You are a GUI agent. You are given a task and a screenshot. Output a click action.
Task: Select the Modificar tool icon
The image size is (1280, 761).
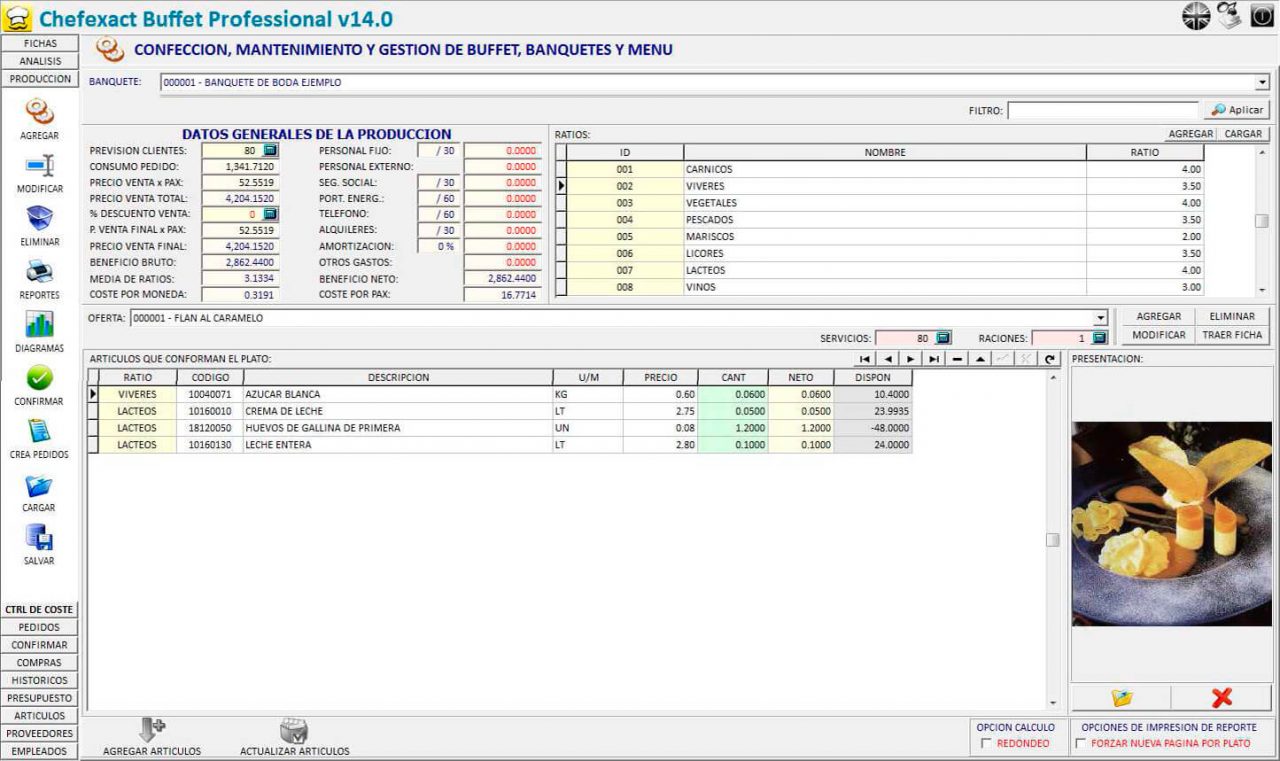pos(39,165)
